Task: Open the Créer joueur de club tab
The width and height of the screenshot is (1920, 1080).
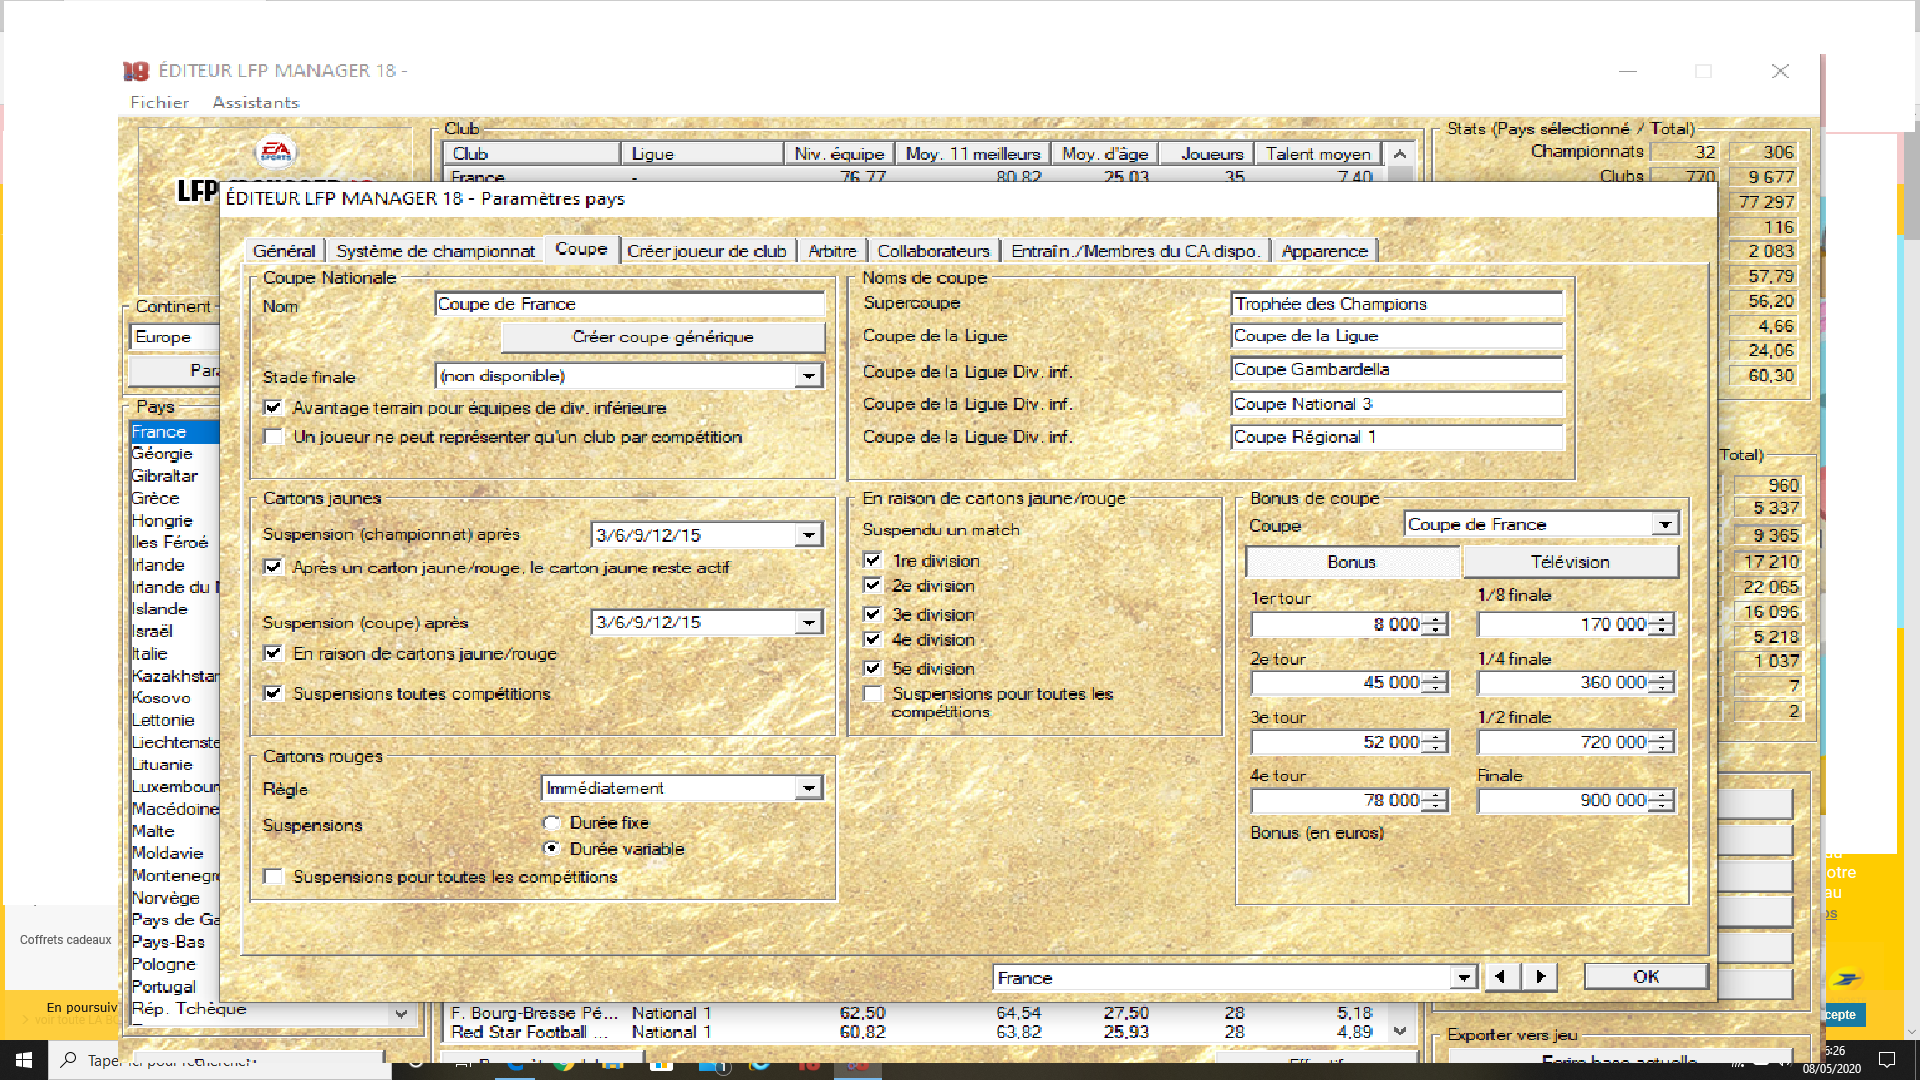Action: (707, 251)
